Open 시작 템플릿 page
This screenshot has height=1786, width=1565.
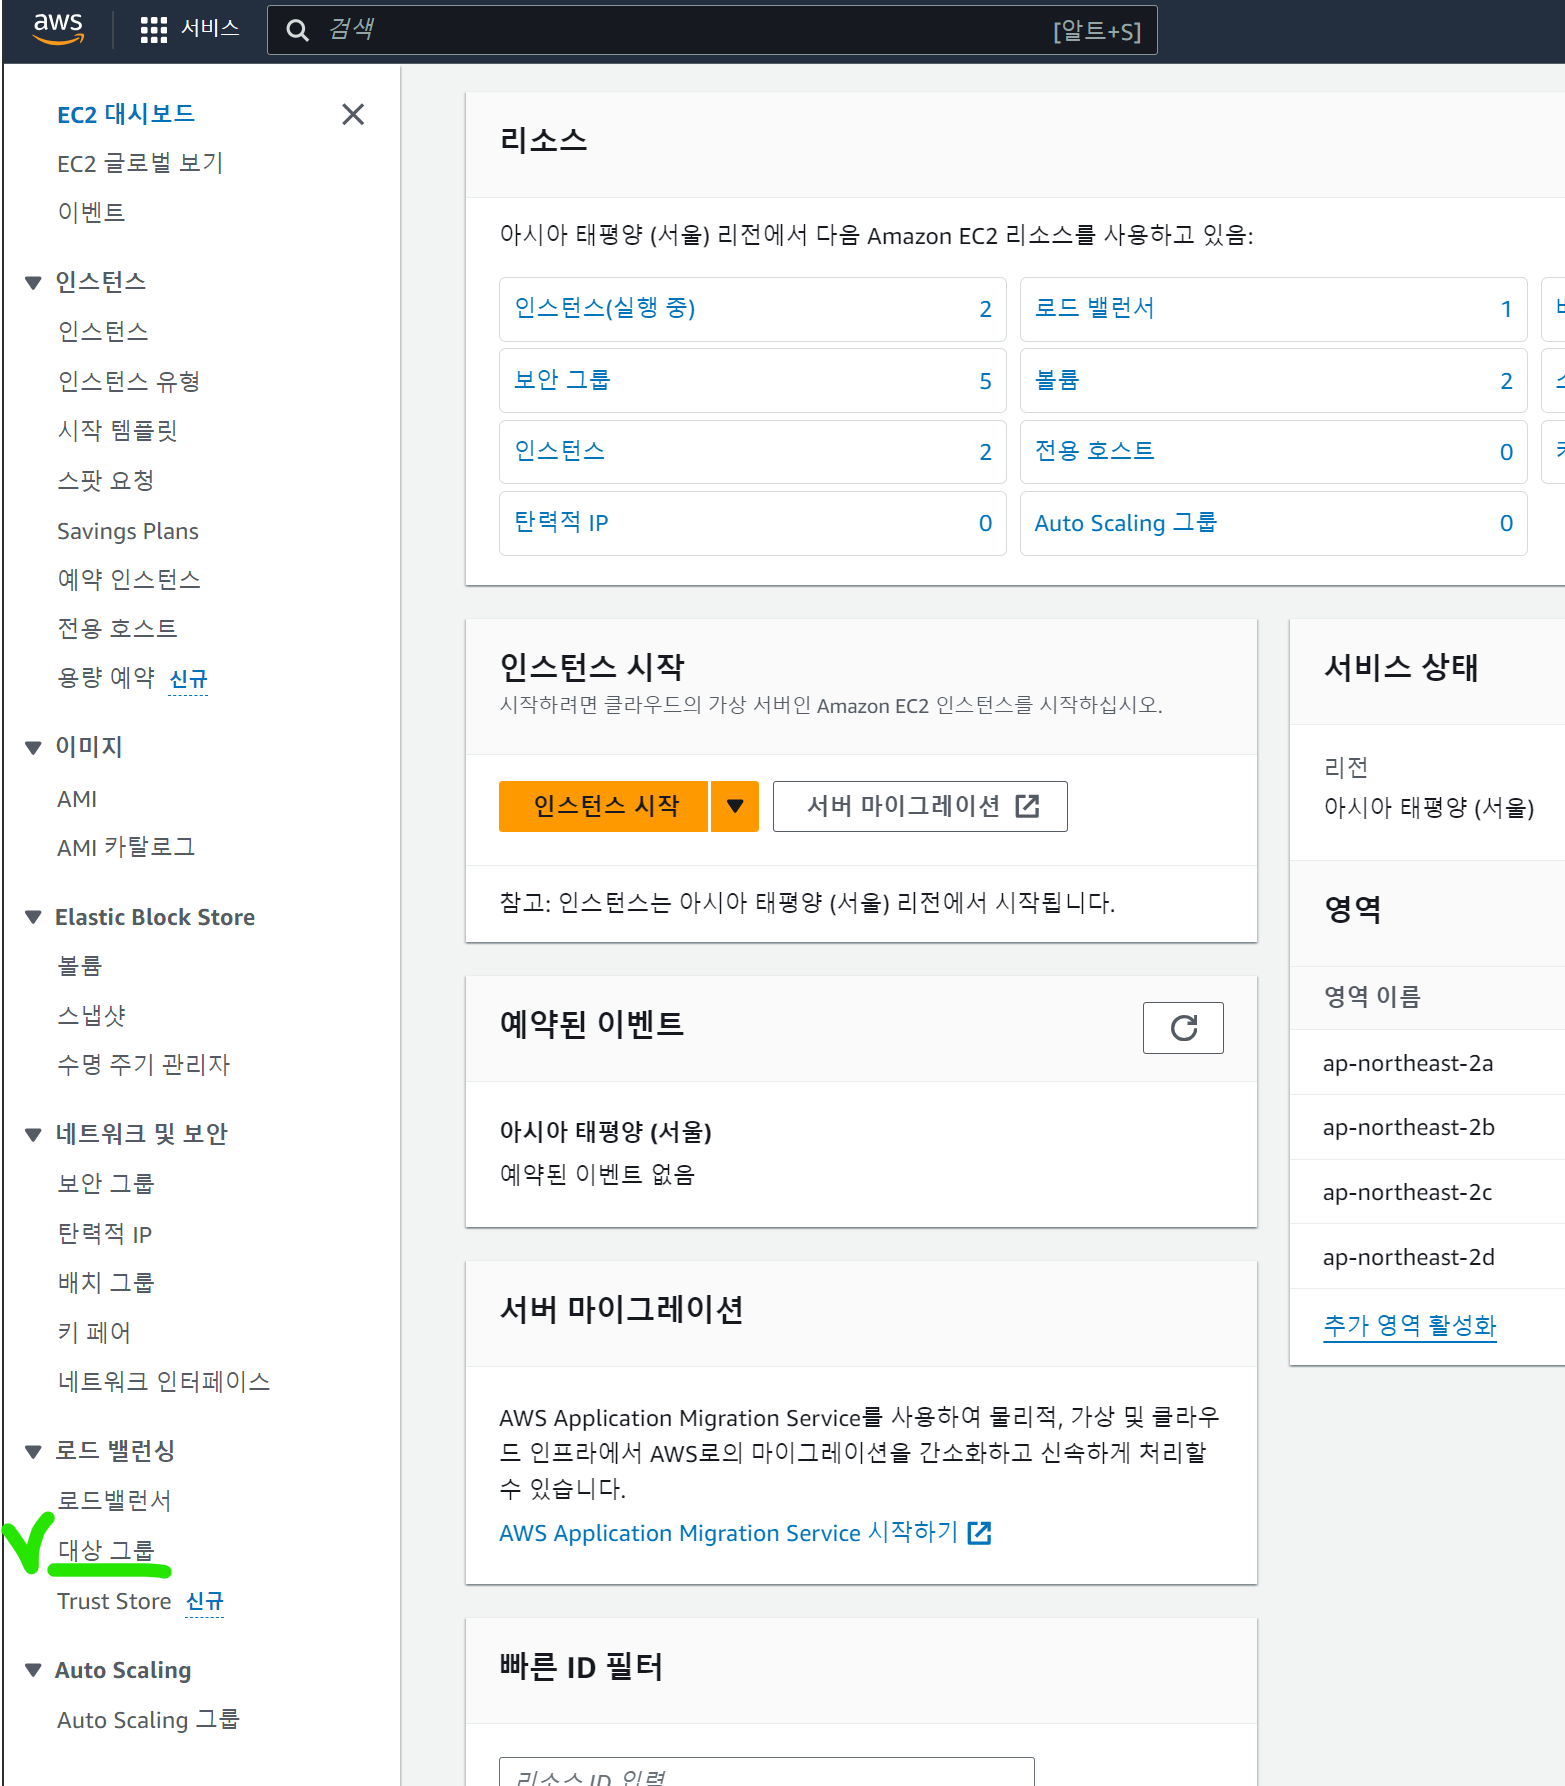pos(117,430)
